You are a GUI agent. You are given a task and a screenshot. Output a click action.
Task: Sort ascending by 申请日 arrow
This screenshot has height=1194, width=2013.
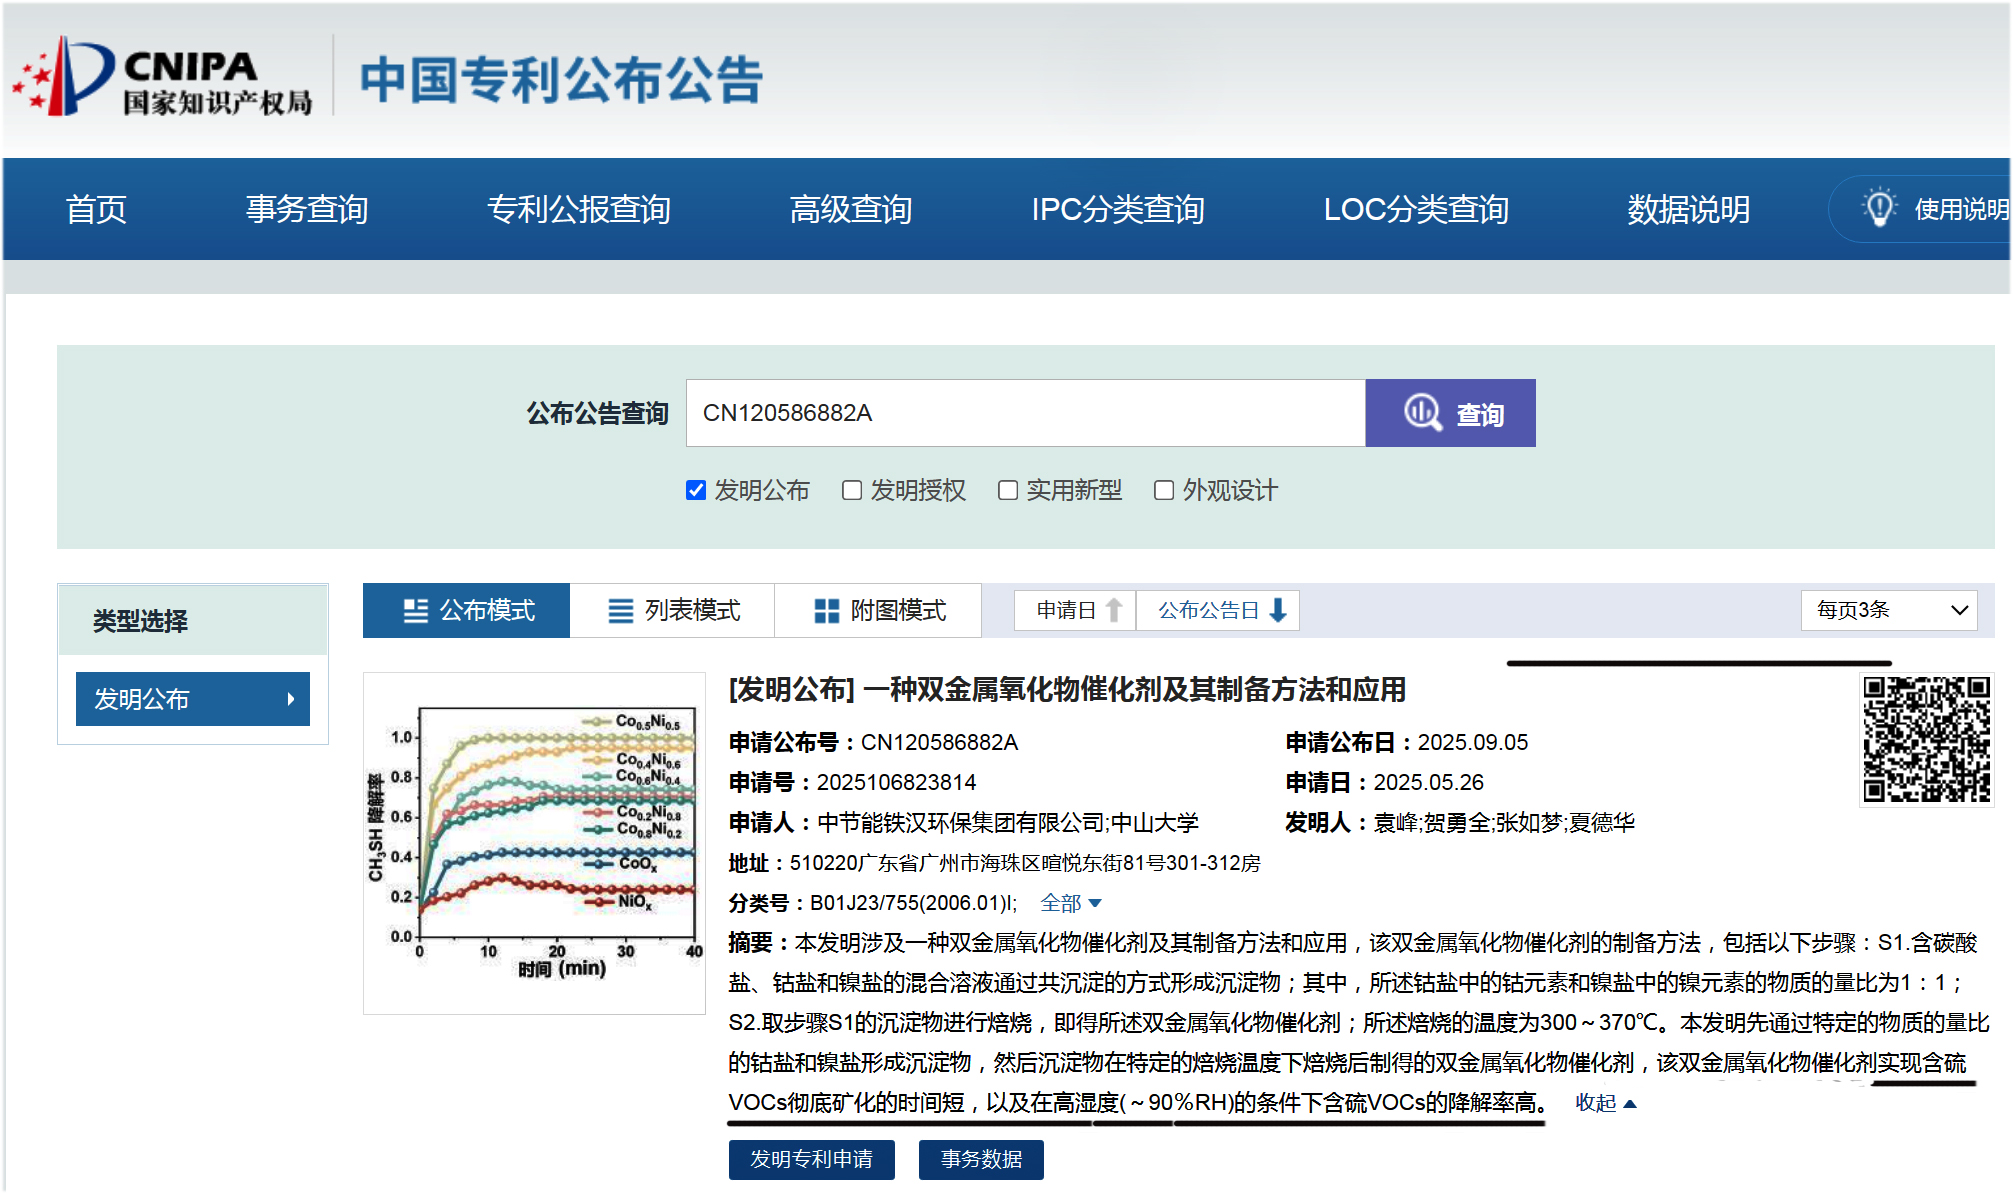pos(1114,610)
